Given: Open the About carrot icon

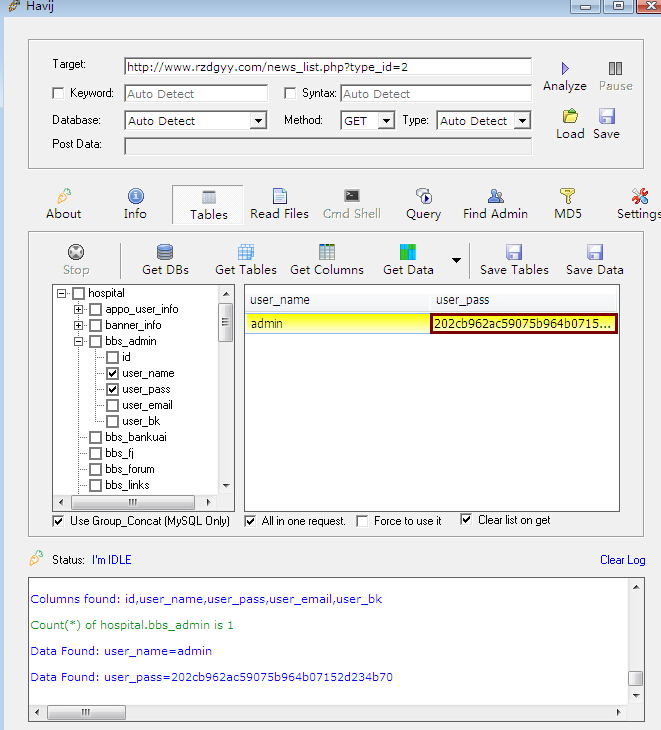Looking at the screenshot, I should click(x=64, y=196).
